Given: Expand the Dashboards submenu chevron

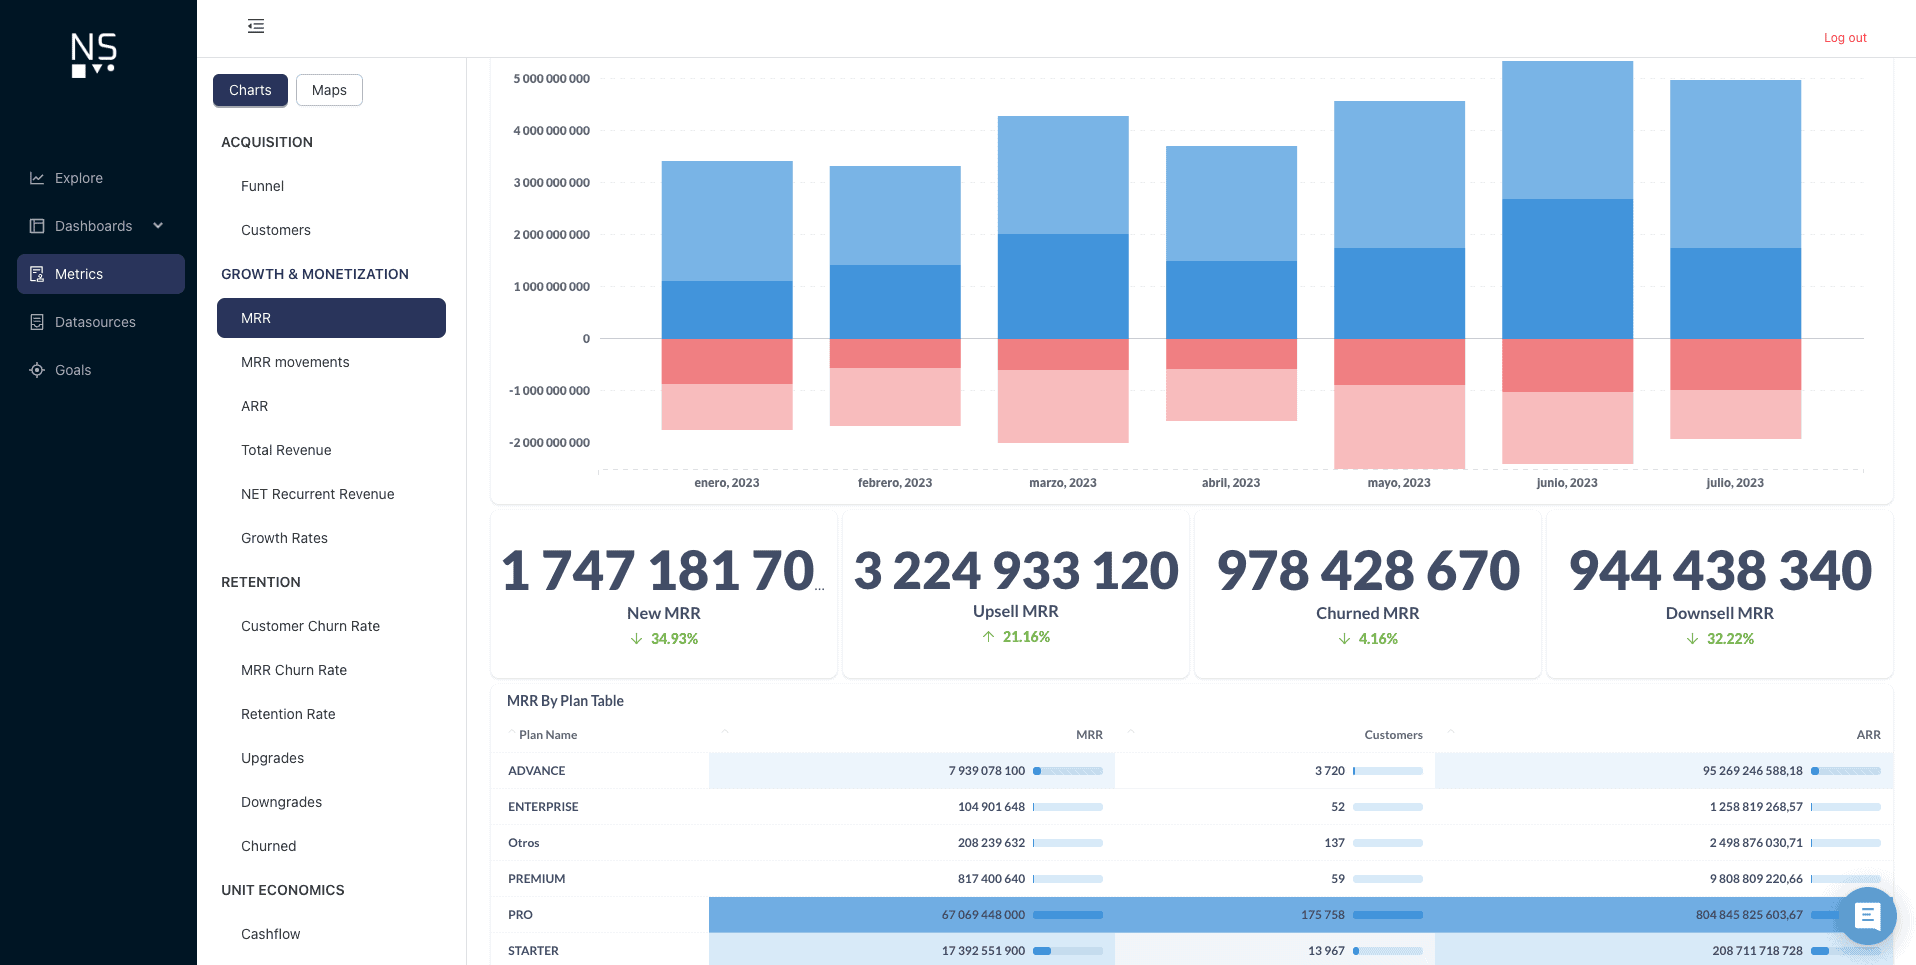Looking at the screenshot, I should coord(158,226).
